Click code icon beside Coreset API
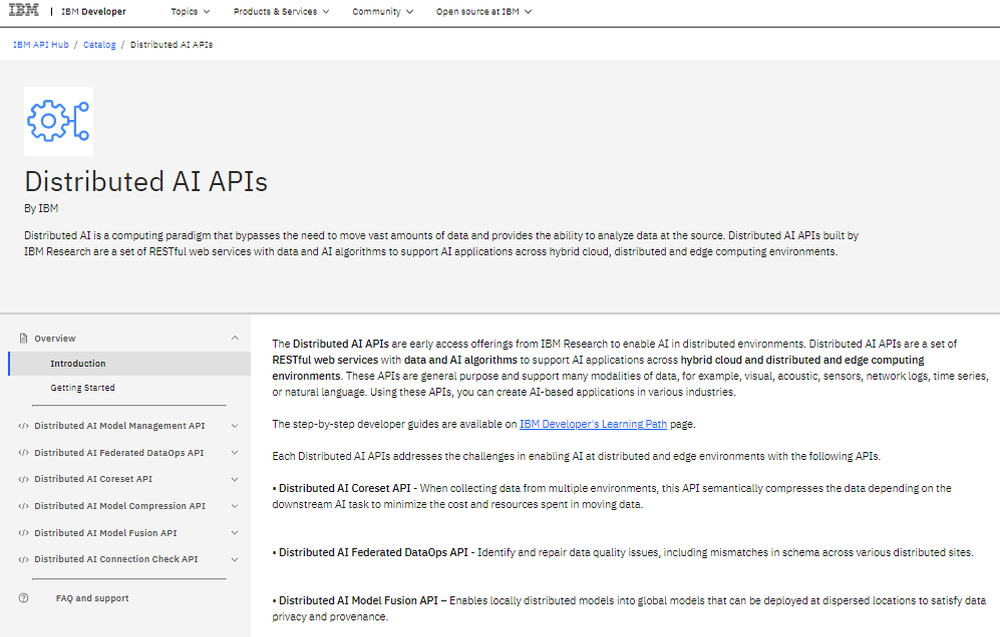 [24, 480]
